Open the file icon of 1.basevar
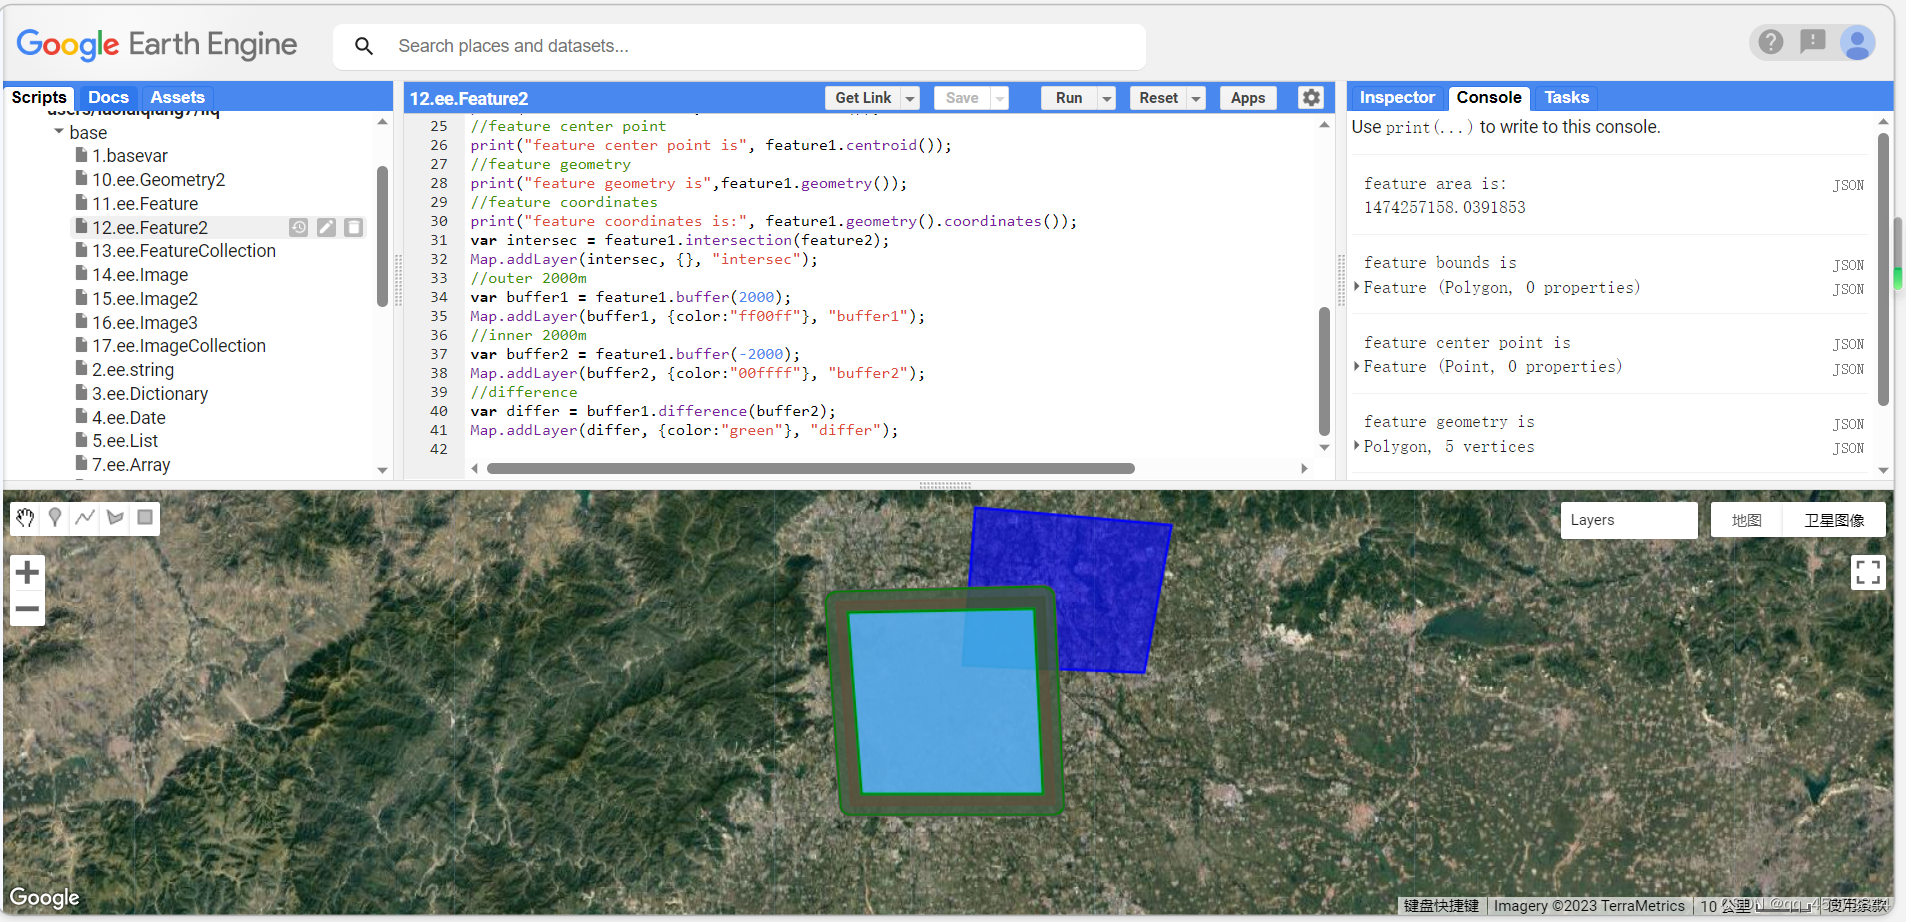Screen dimensions: 1906x922 (82, 155)
